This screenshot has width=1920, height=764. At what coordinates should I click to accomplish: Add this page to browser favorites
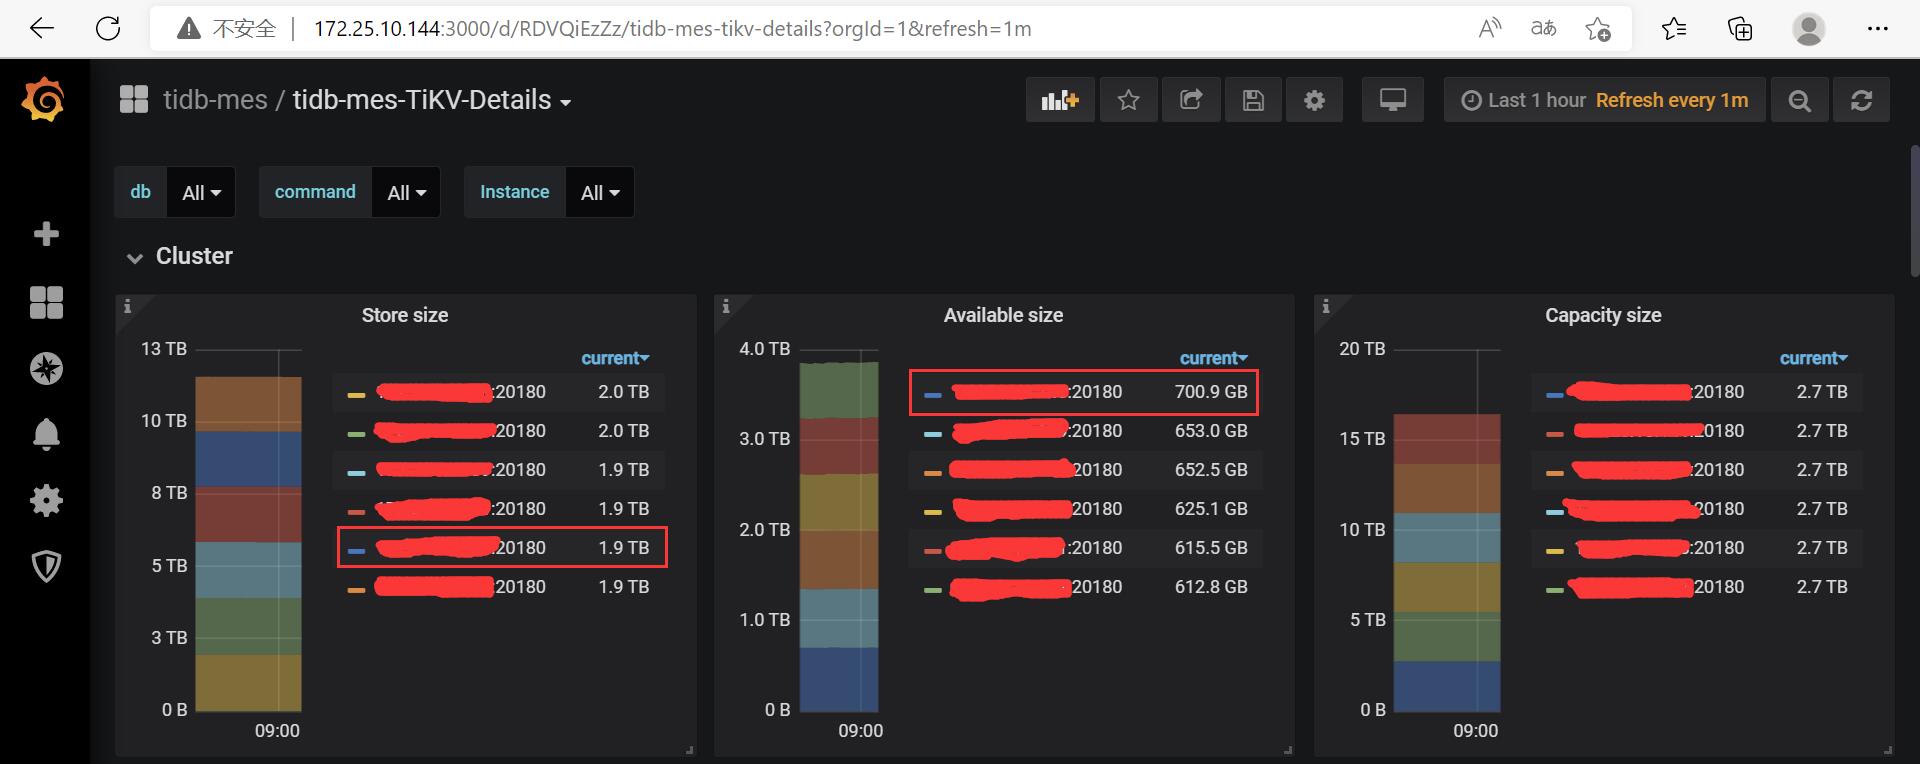(x=1598, y=28)
